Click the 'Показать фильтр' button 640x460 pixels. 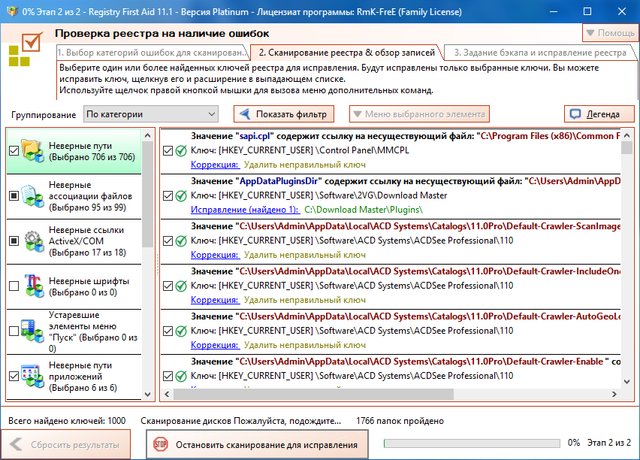pos(283,114)
